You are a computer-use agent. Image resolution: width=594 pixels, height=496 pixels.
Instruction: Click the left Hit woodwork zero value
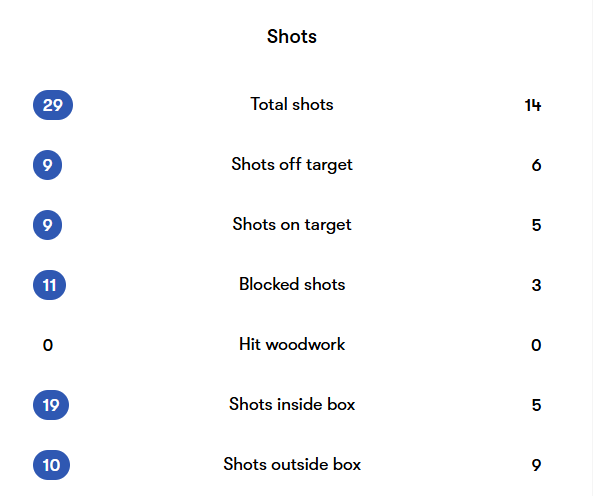(x=48, y=345)
